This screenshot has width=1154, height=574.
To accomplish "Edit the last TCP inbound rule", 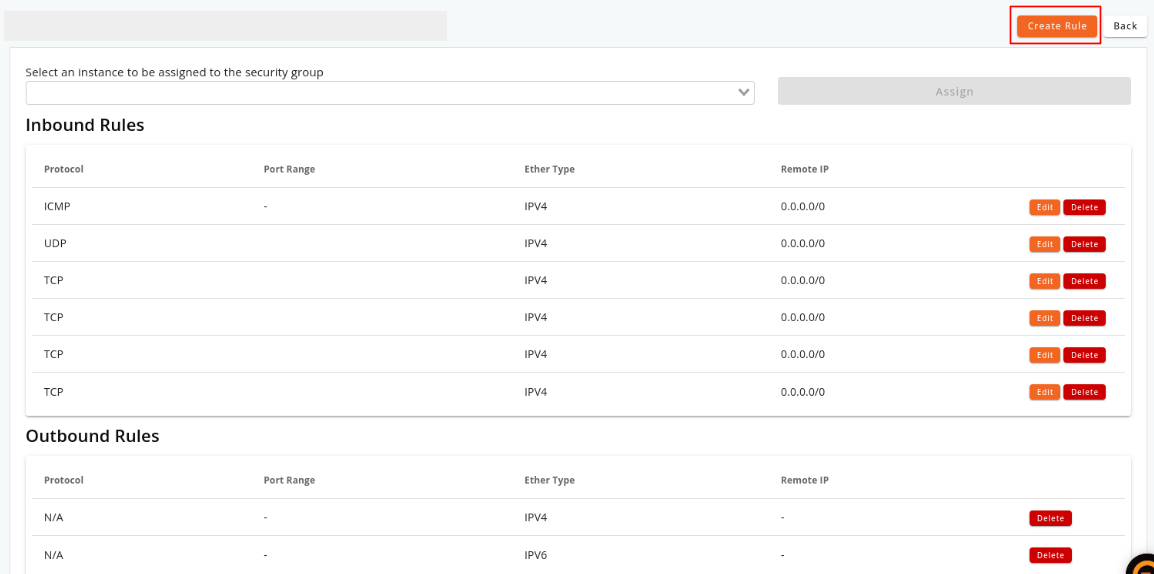I will (x=1044, y=392).
